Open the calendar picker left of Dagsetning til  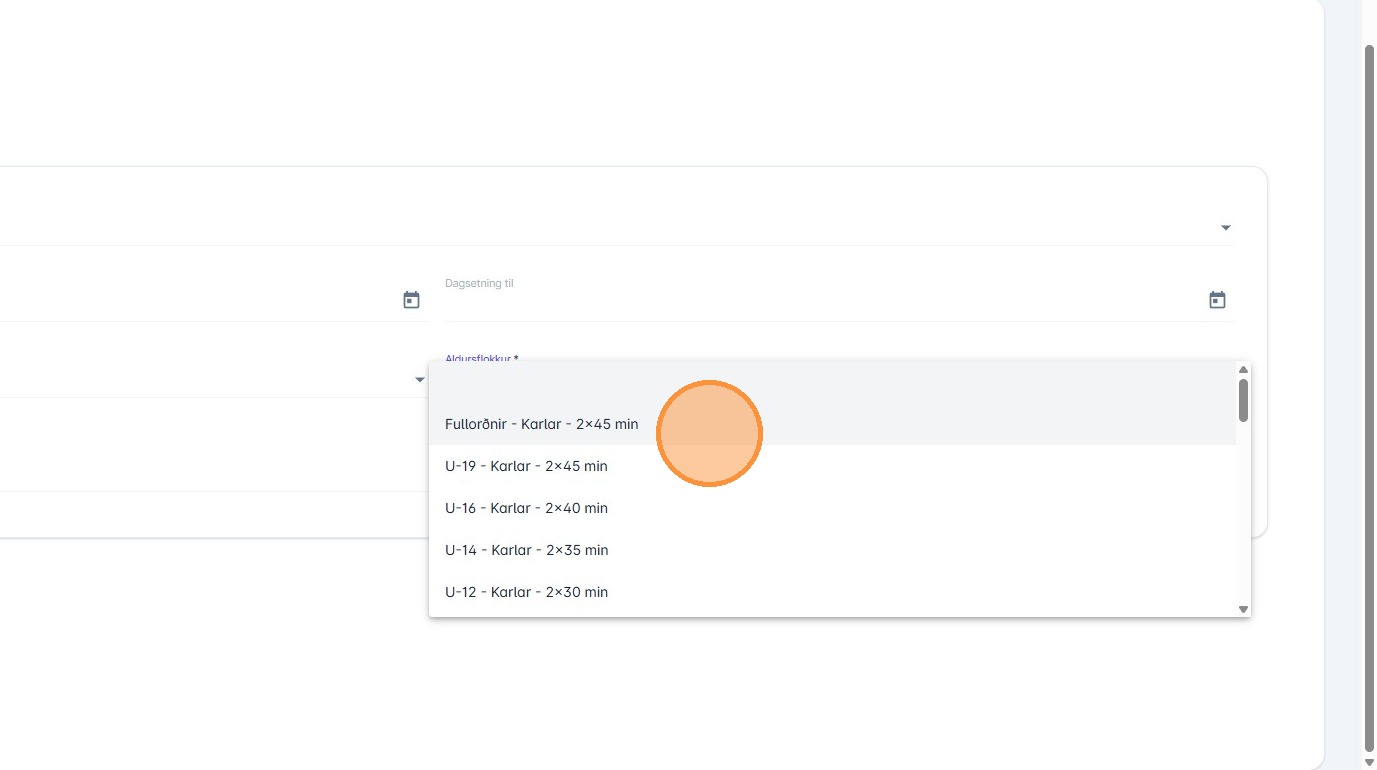click(411, 300)
